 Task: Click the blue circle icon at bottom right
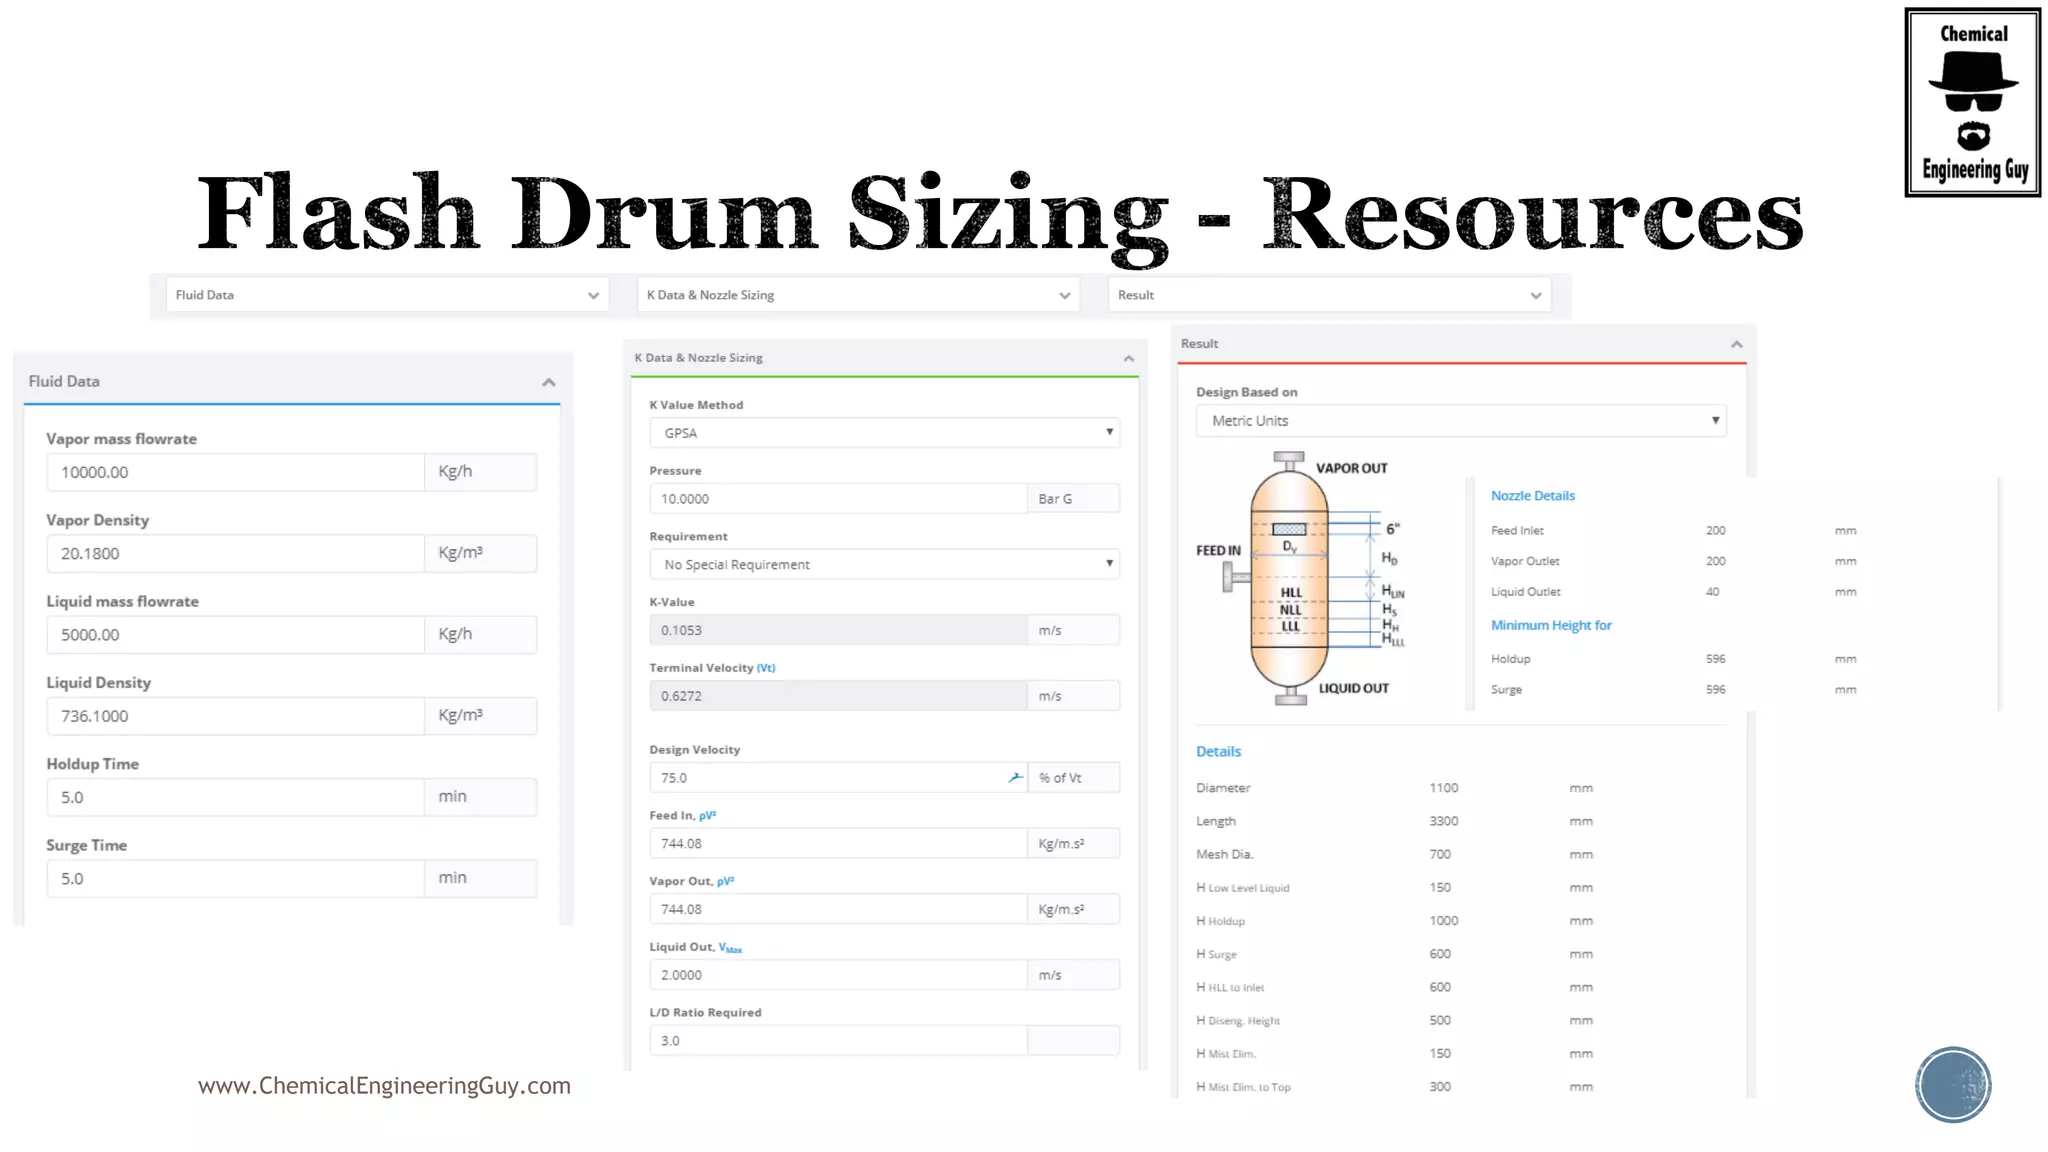[x=1953, y=1085]
